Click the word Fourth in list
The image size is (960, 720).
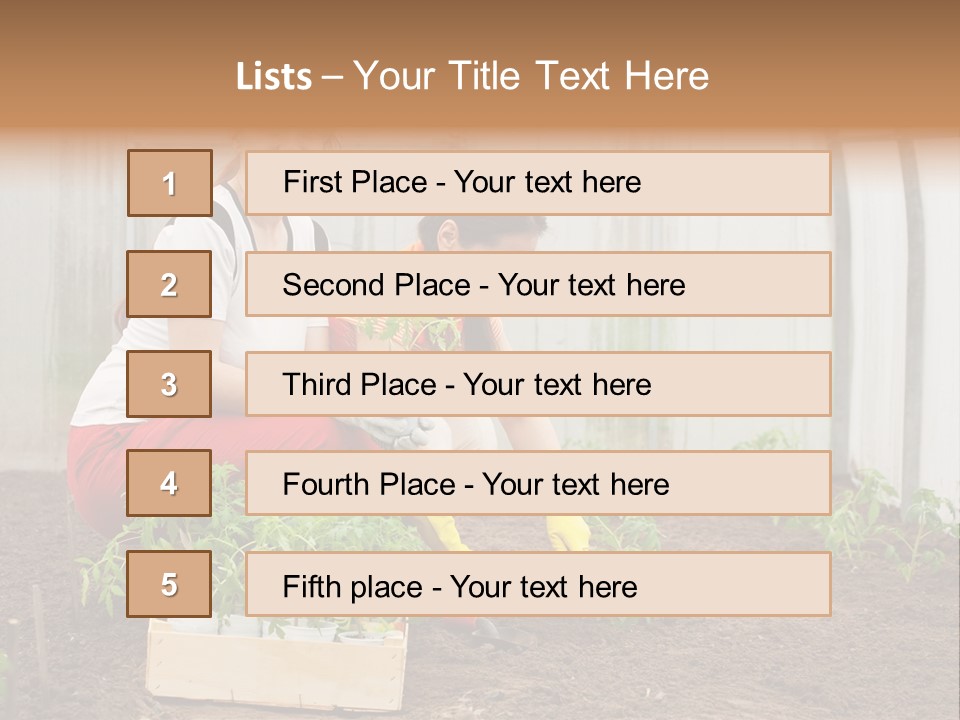[x=324, y=484]
